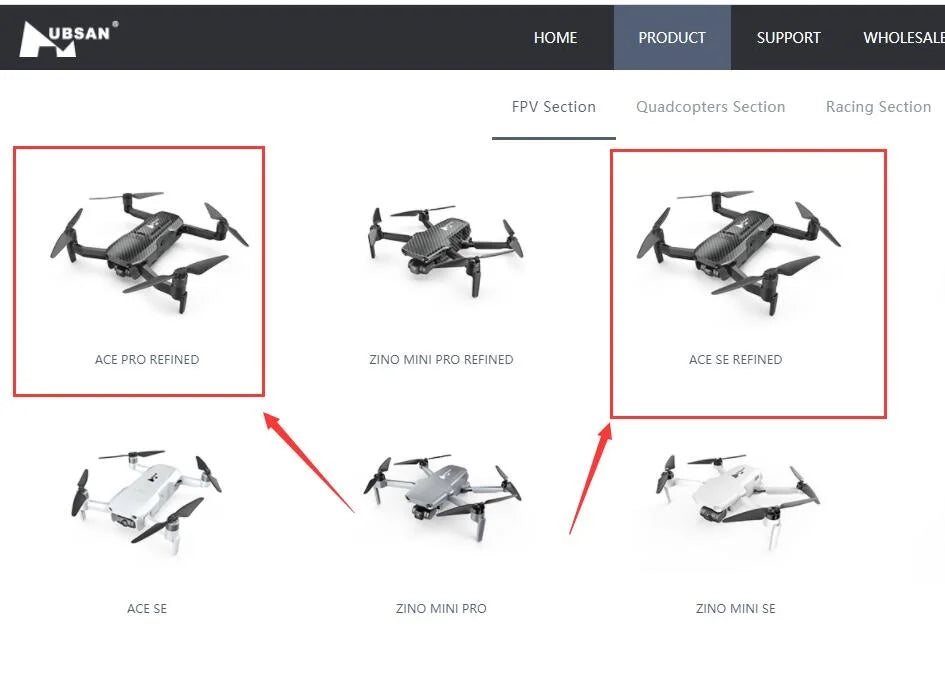Open the gray ZINO MINI PRO drone image
The width and height of the screenshot is (945, 693).
click(x=442, y=498)
